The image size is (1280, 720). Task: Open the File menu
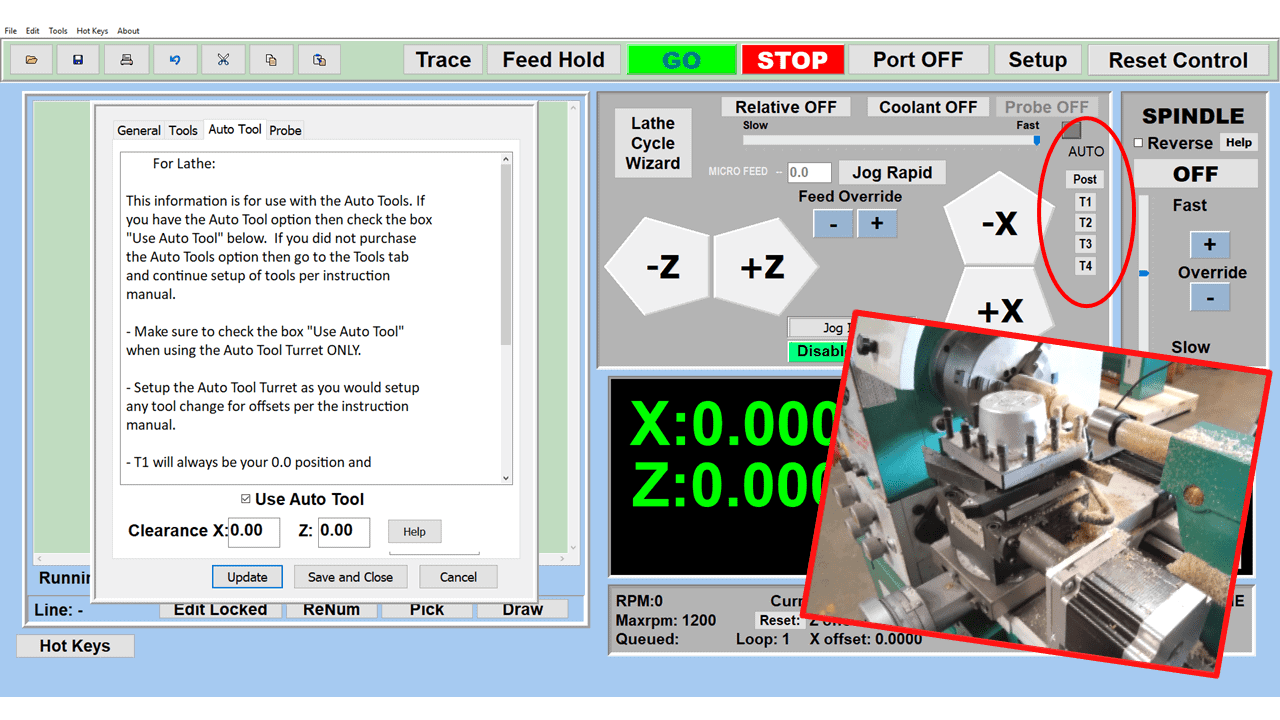tap(10, 30)
